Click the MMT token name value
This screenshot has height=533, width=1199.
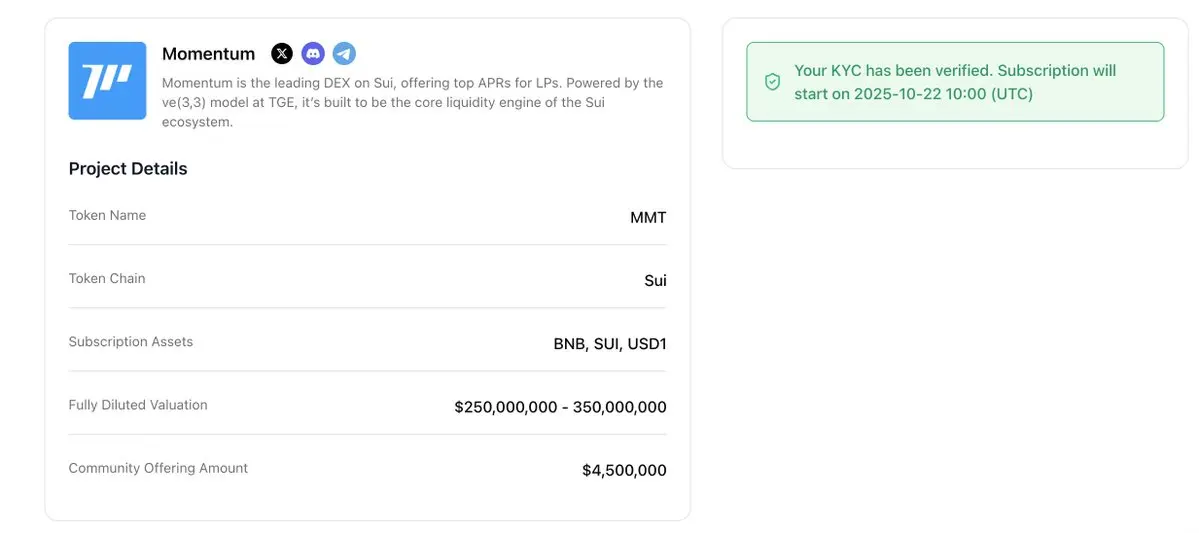click(x=648, y=217)
